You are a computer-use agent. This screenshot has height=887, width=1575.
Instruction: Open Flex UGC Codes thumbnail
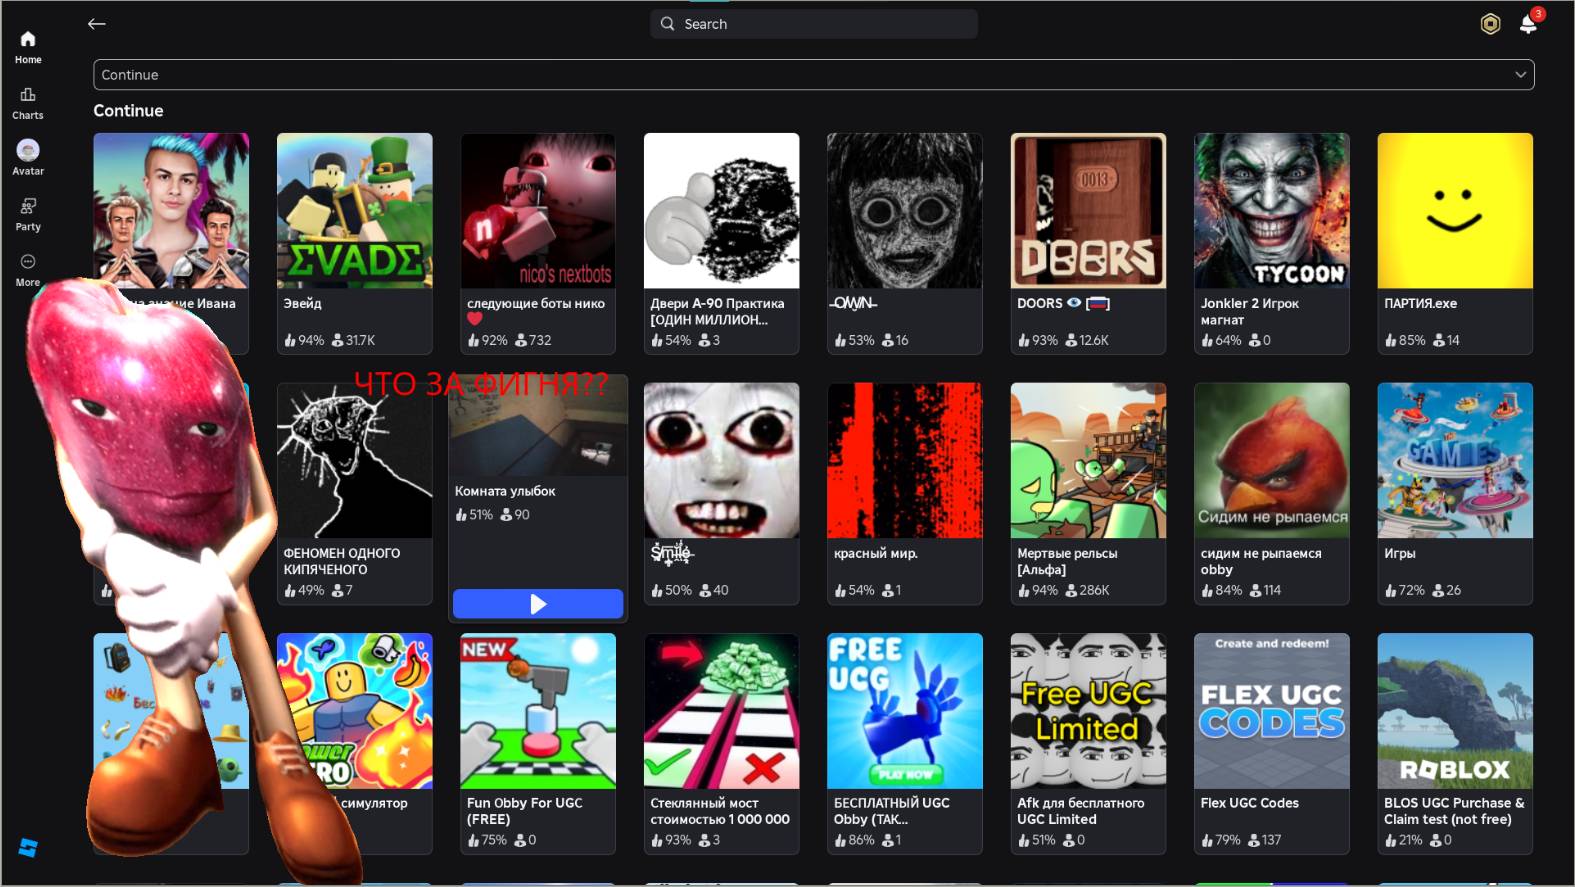click(x=1272, y=711)
